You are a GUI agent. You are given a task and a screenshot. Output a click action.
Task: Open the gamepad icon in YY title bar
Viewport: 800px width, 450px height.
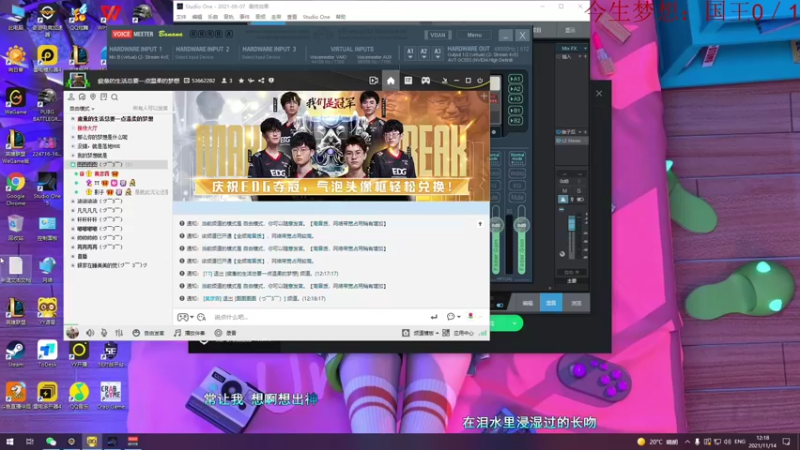[x=426, y=81]
